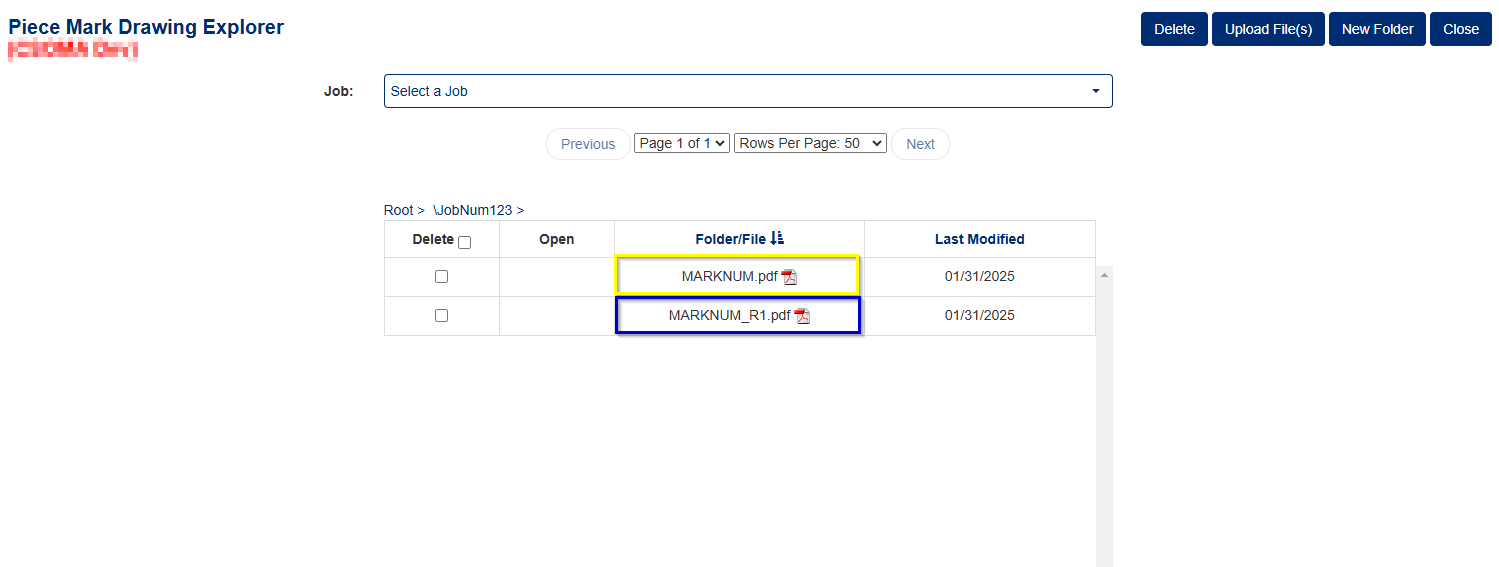This screenshot has width=1499, height=567.
Task: Click the Open column header
Action: click(x=556, y=239)
